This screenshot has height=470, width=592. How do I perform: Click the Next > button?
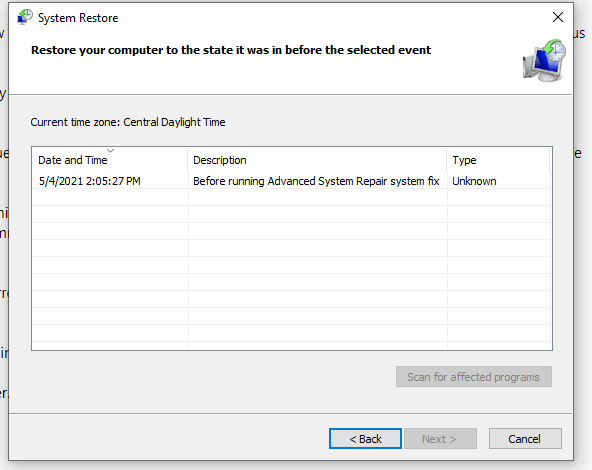click(x=440, y=439)
